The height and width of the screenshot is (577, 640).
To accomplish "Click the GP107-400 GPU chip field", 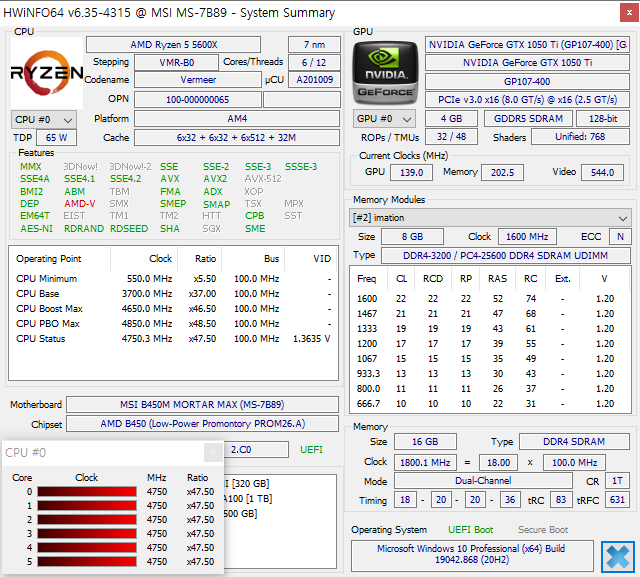I will click(x=527, y=82).
